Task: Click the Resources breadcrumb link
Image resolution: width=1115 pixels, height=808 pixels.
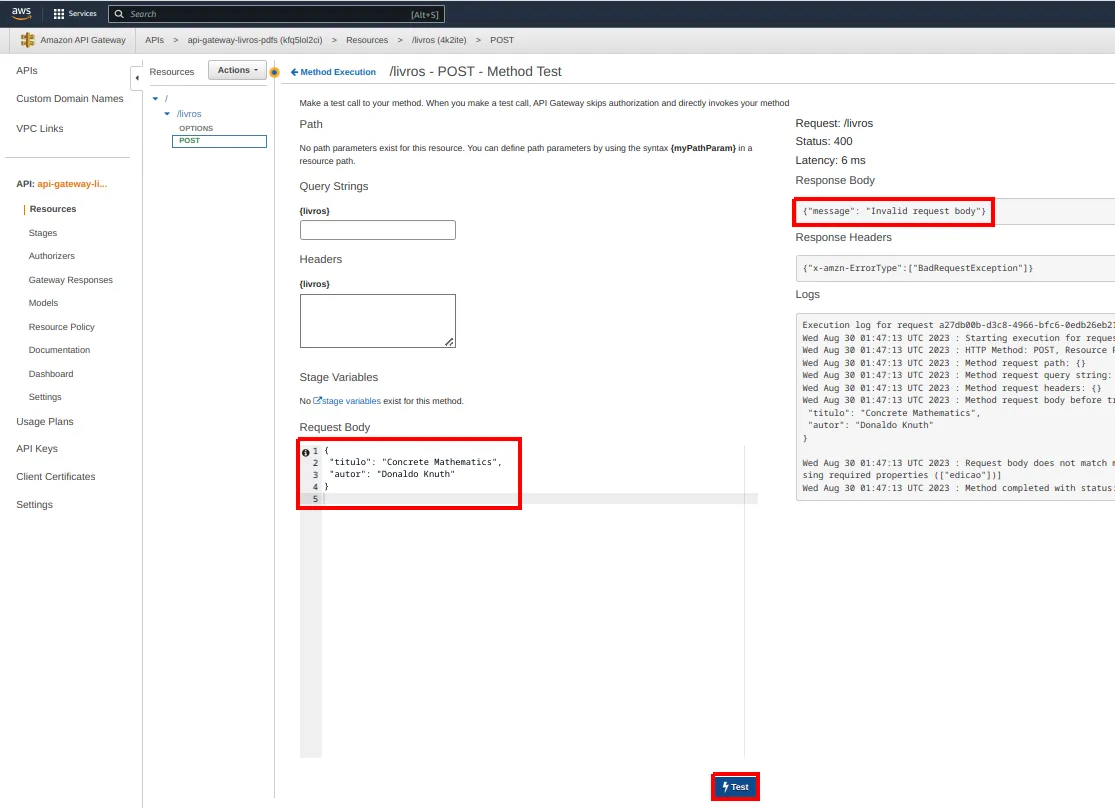Action: [367, 40]
